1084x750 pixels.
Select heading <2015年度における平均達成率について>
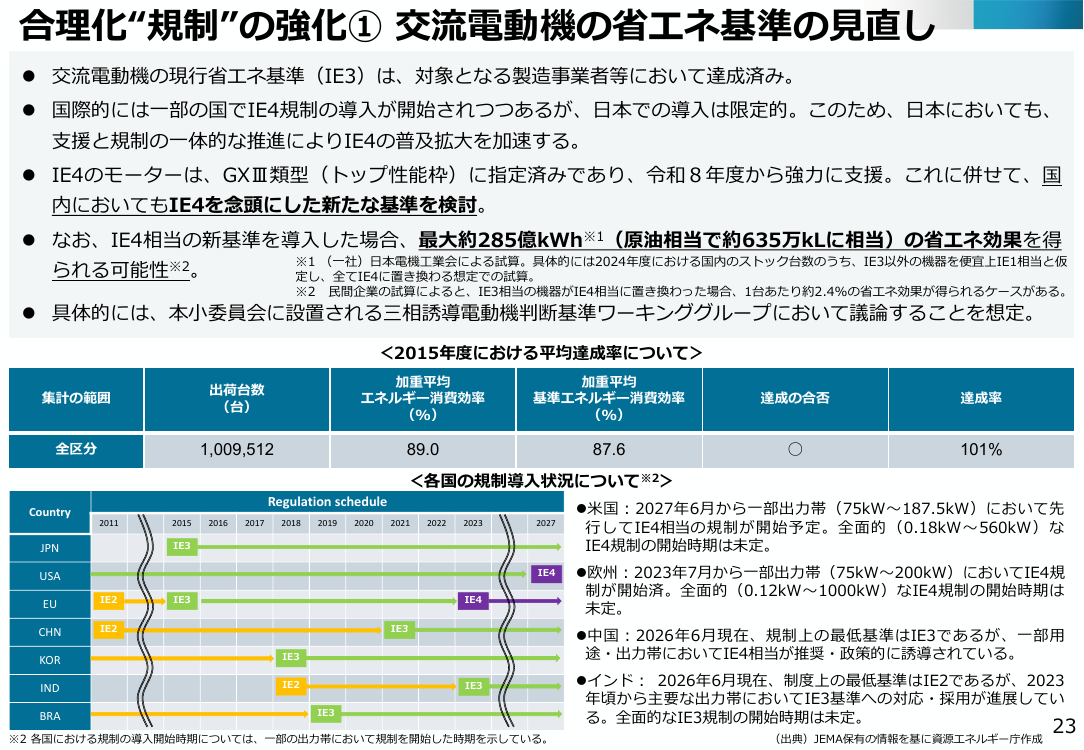point(541,353)
